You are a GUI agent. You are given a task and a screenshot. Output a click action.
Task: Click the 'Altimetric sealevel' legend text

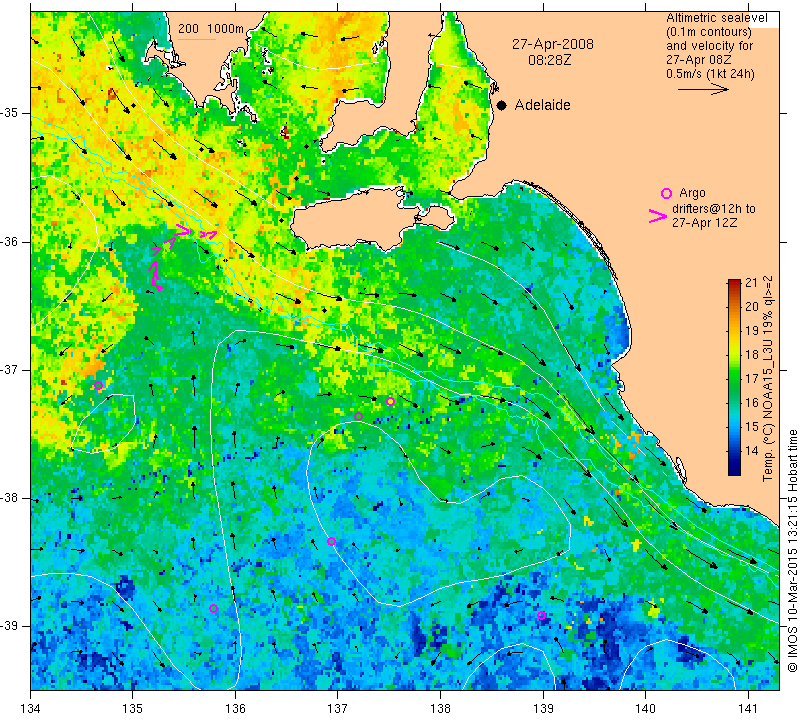[717, 18]
